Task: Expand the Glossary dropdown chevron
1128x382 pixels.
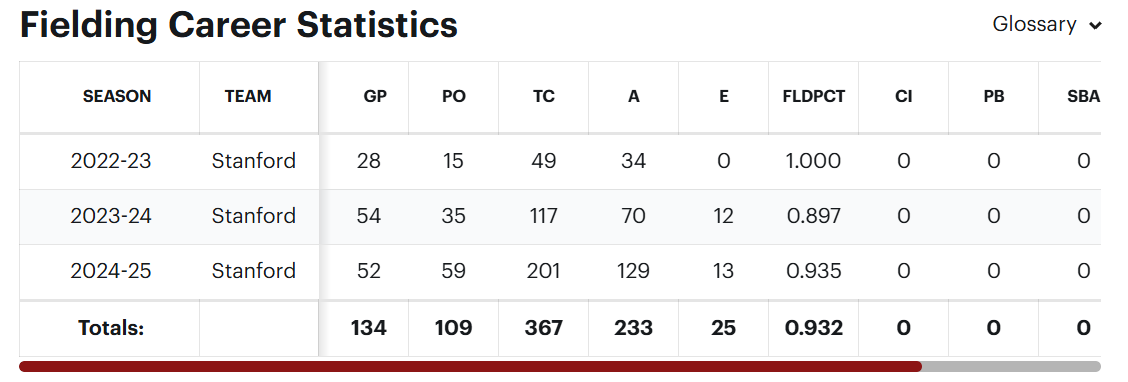Action: tap(1095, 26)
